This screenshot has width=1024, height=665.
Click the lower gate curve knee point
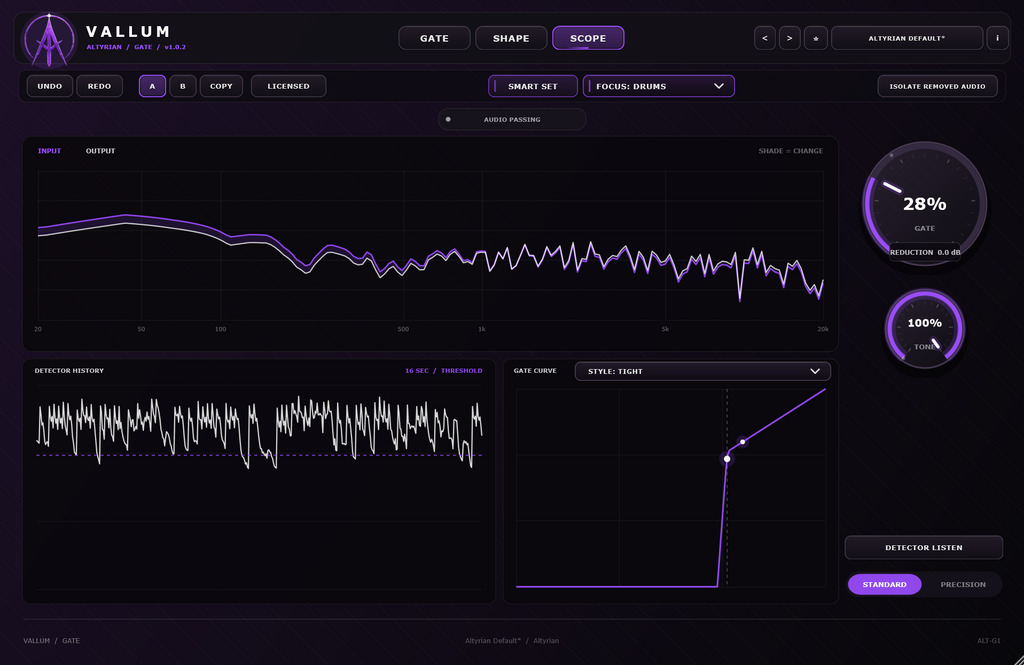pyautogui.click(x=727, y=459)
